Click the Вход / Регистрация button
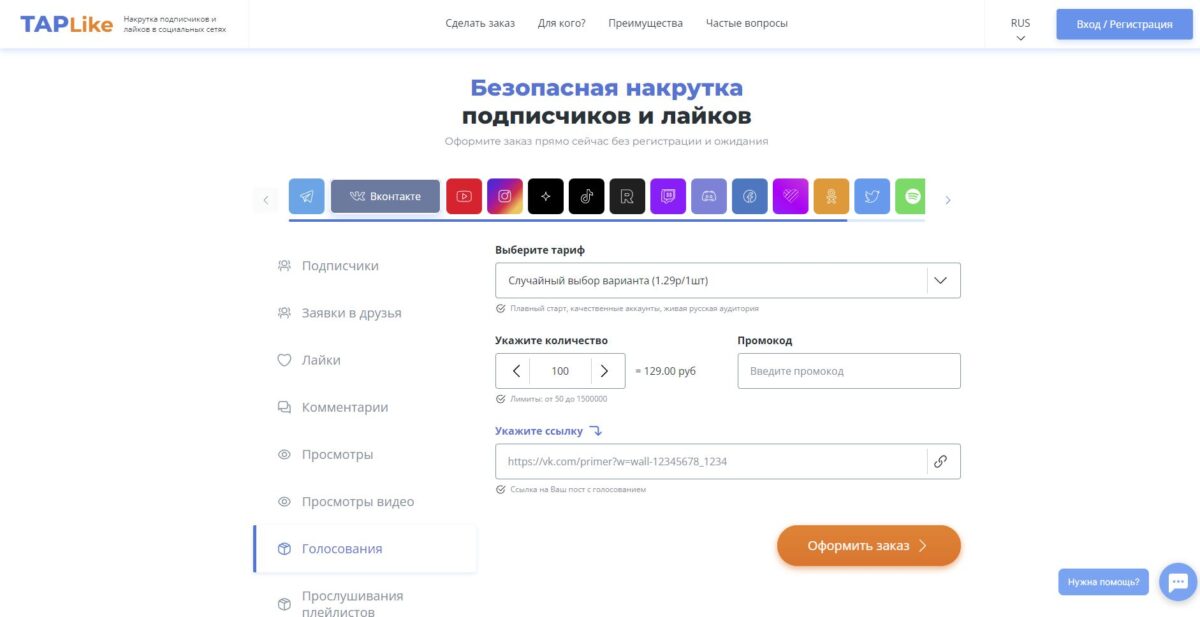Viewport: 1200px width, 617px height. pos(1124,24)
